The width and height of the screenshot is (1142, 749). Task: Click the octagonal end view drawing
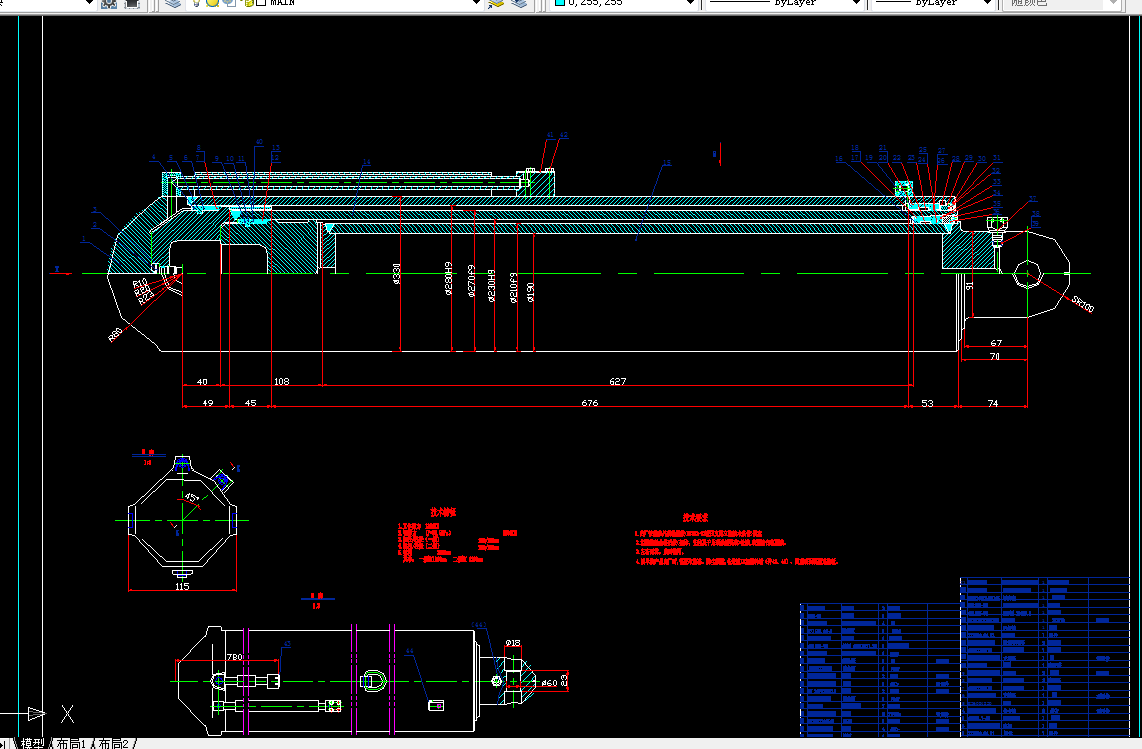pos(183,519)
